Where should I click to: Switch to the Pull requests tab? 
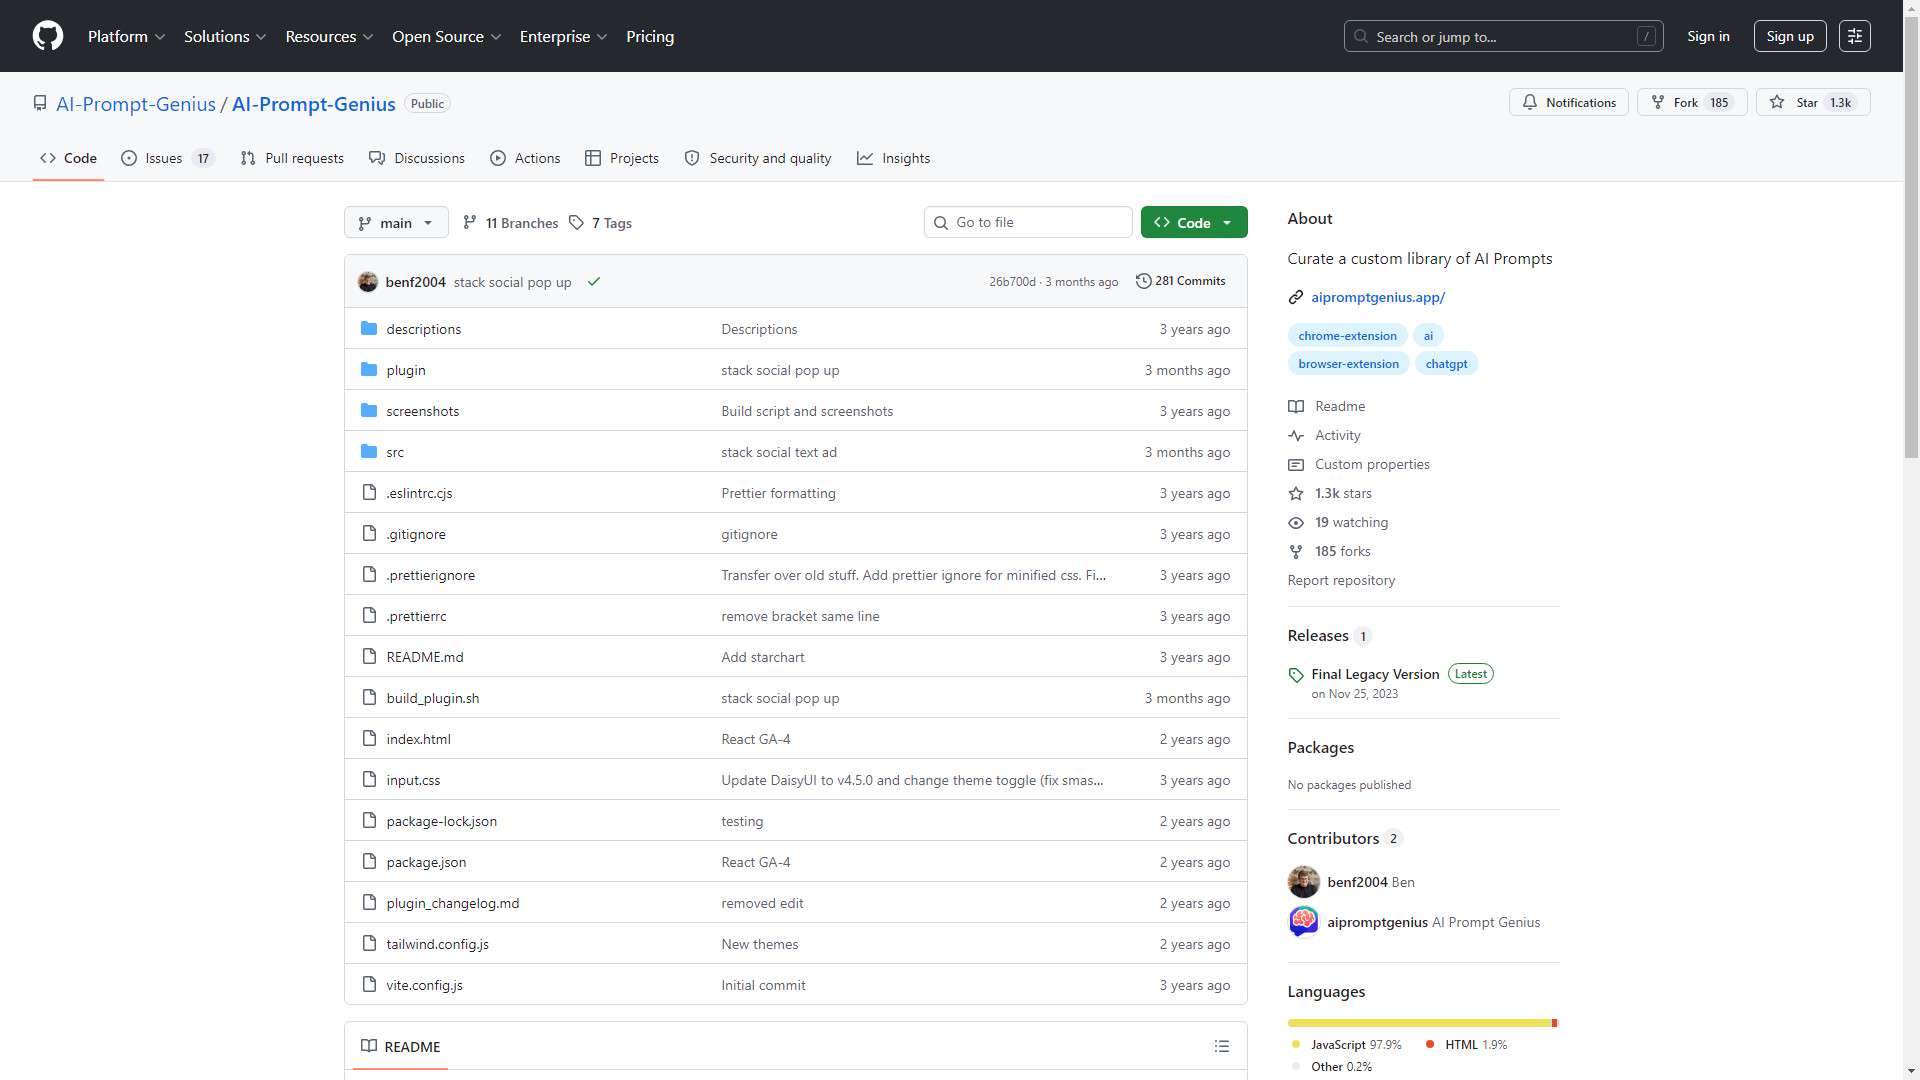[x=292, y=158]
